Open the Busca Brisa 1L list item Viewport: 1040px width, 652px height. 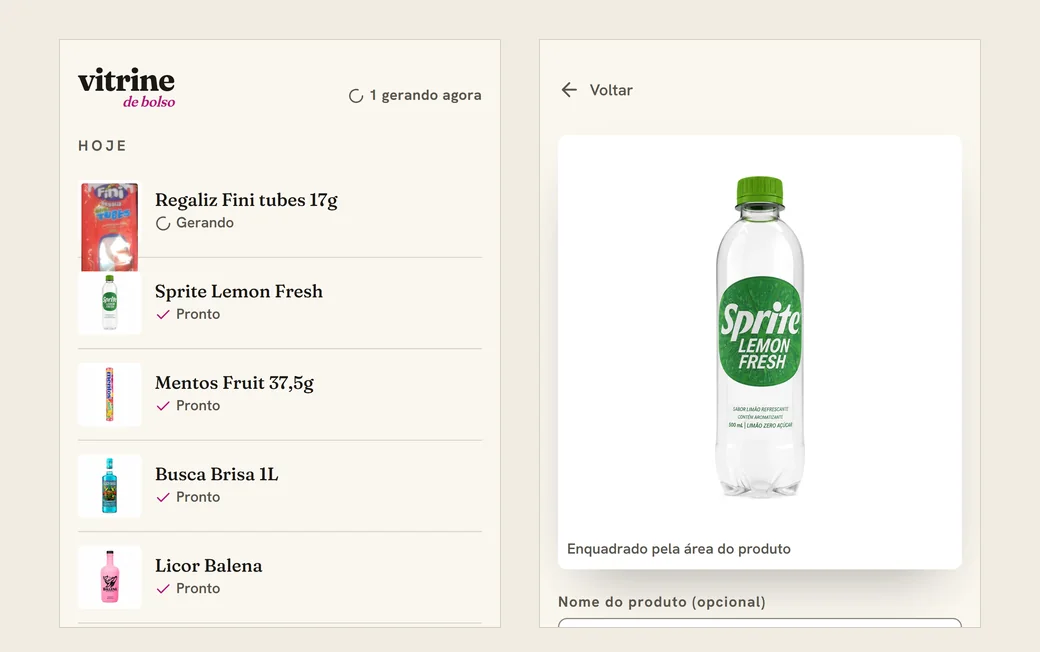coord(280,486)
